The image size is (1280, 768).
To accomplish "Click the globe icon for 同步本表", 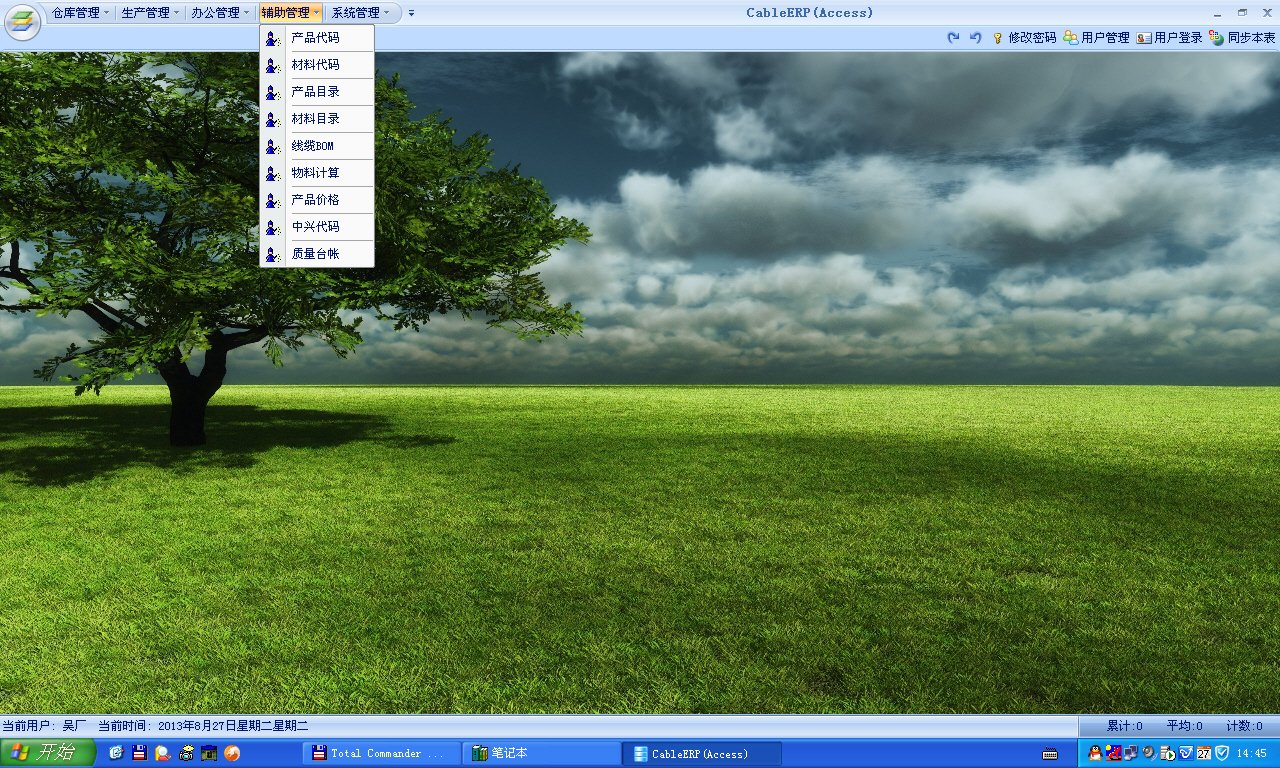I will 1216,38.
